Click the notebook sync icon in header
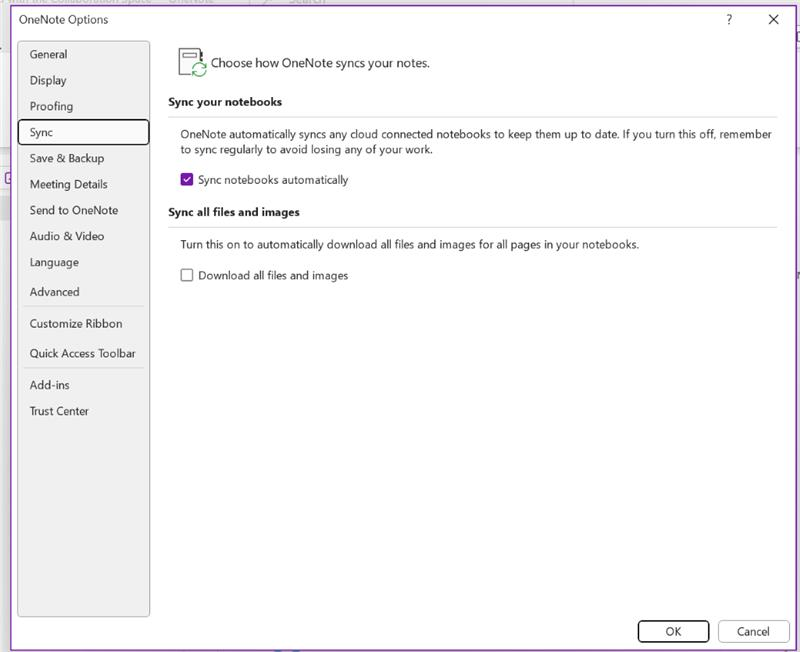This screenshot has width=800, height=652. tap(192, 62)
